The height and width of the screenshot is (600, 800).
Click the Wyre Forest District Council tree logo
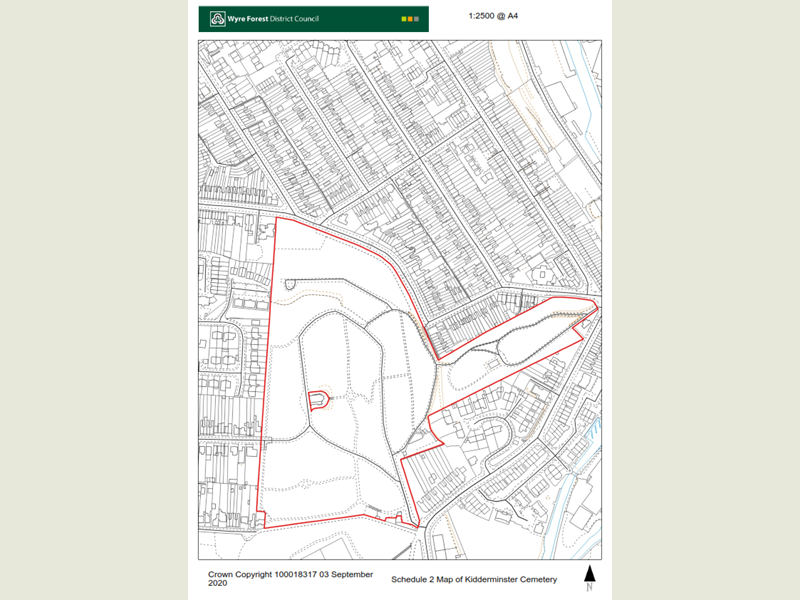[218, 16]
